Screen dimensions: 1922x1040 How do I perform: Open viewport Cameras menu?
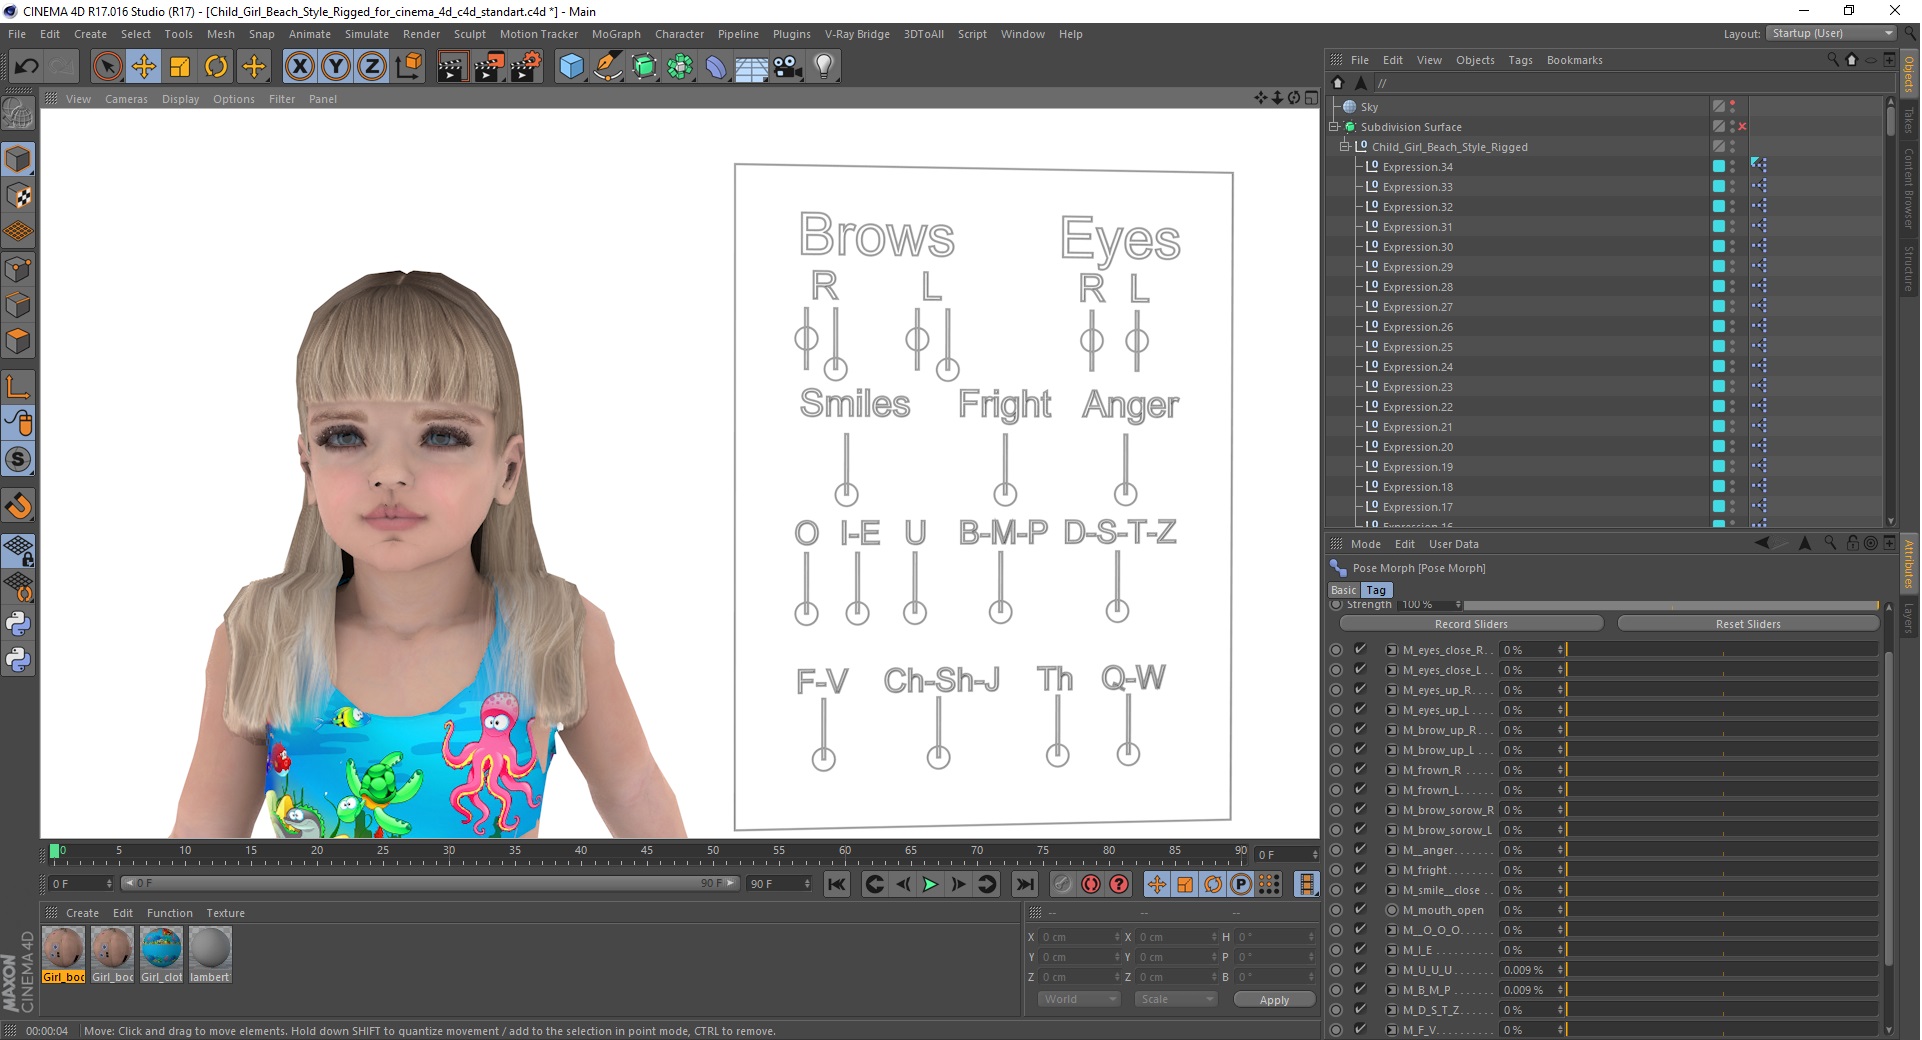coord(126,99)
